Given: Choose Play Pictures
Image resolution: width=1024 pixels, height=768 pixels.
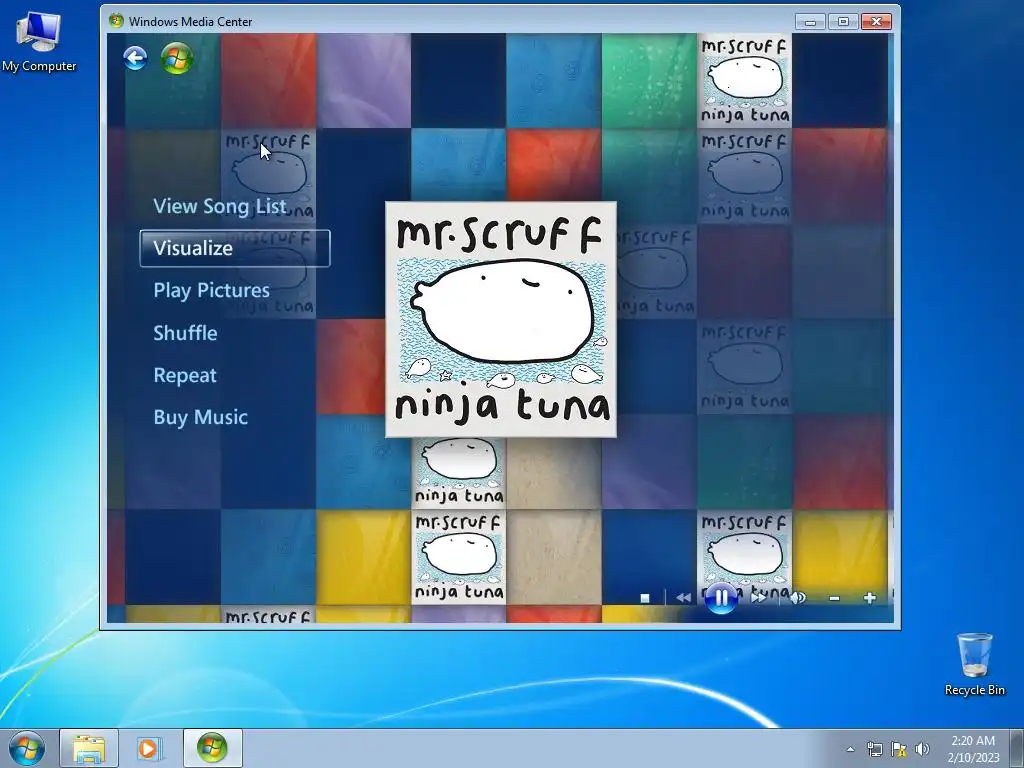Looking at the screenshot, I should (212, 291).
